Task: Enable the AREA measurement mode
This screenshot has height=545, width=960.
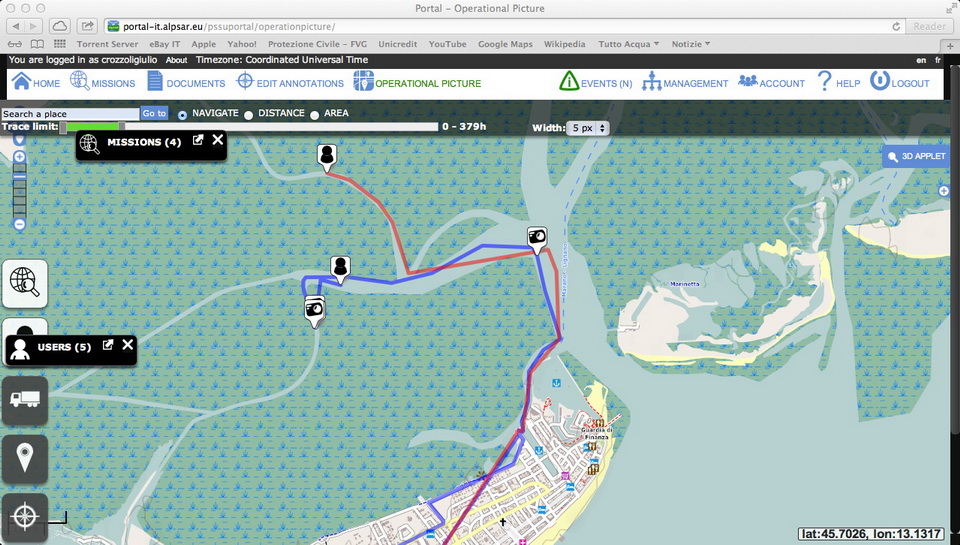Action: pyautogui.click(x=315, y=115)
